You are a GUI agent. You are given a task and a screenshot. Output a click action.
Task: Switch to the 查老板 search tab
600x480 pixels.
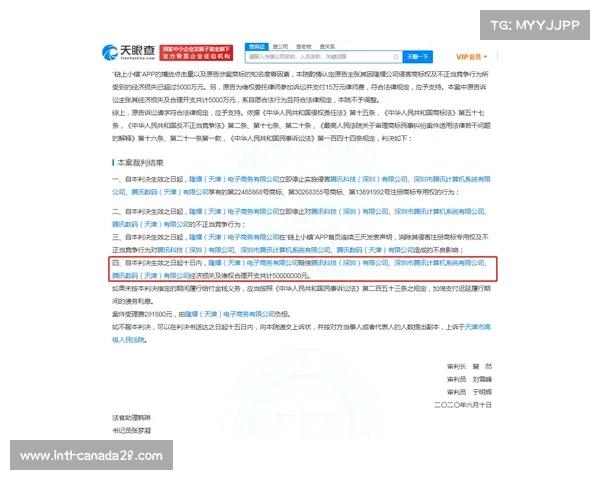point(303,47)
